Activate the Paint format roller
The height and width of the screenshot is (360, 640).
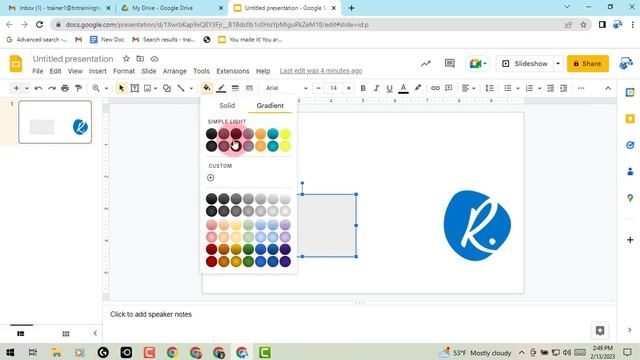click(x=78, y=88)
